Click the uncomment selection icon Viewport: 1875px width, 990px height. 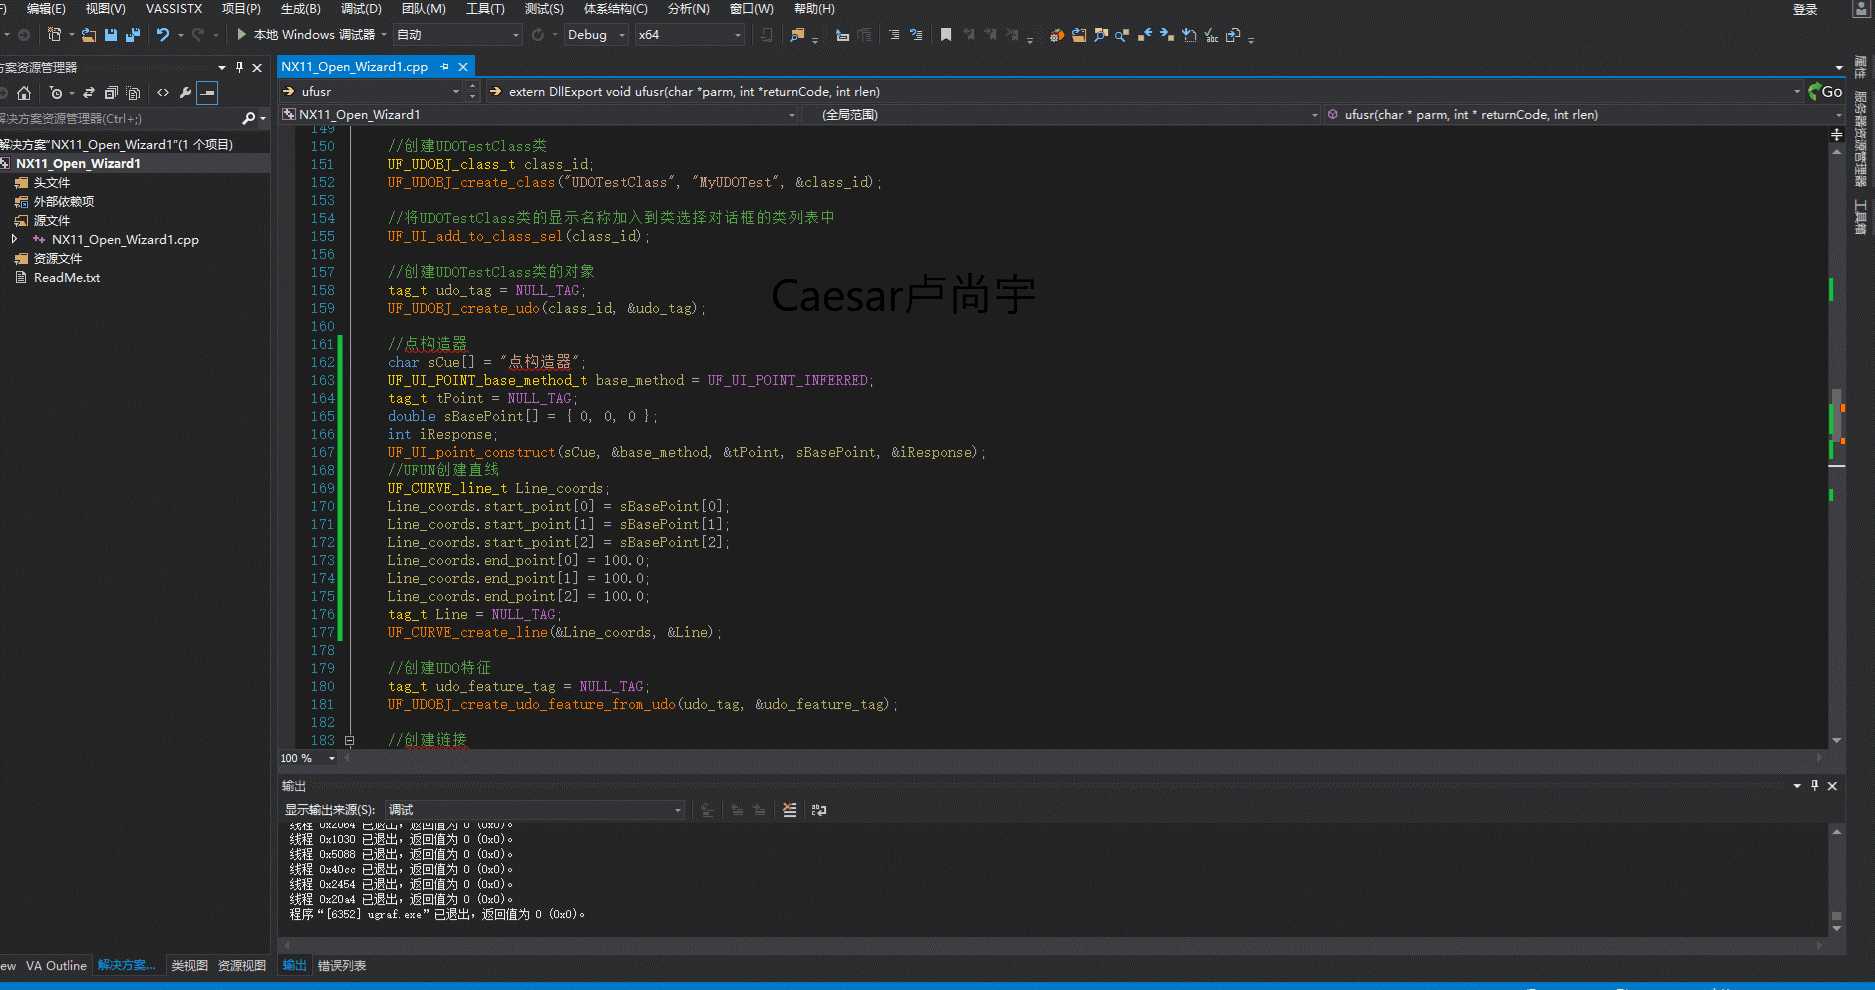(916, 35)
